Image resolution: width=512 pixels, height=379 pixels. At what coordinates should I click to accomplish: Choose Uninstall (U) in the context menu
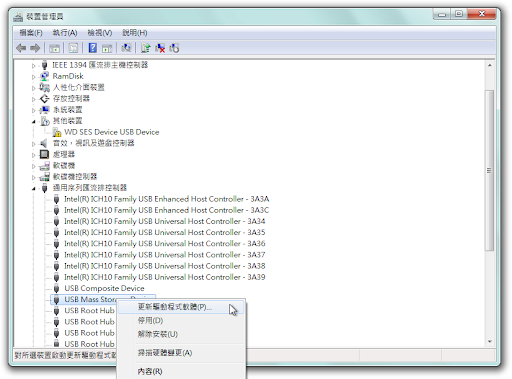[181, 334]
